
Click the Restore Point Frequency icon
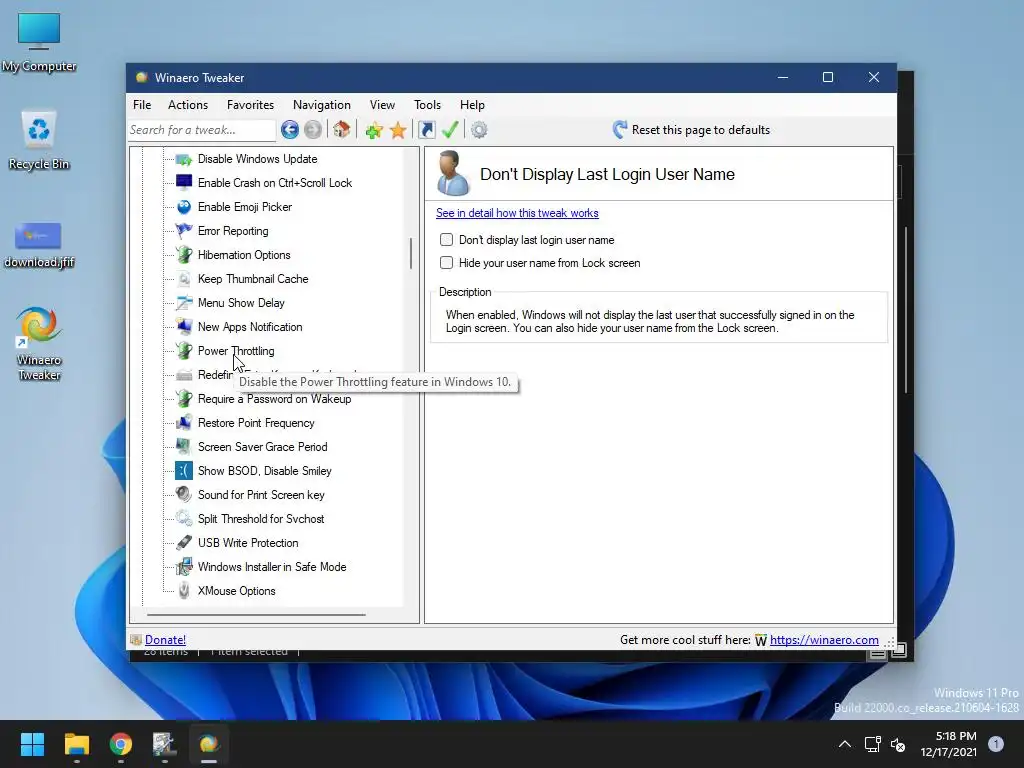tap(184, 423)
